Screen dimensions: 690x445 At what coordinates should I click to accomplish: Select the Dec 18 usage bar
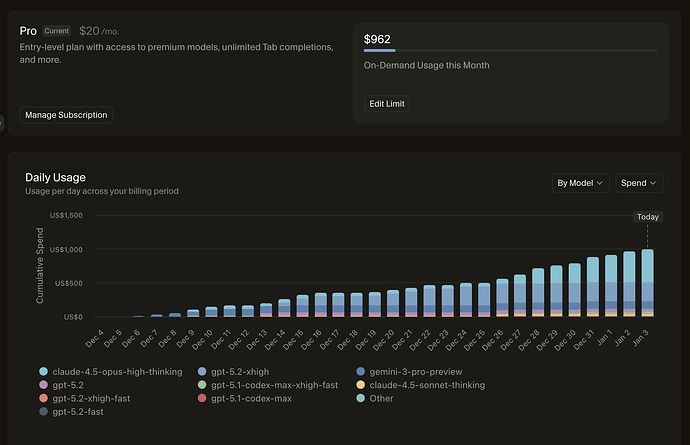click(x=356, y=305)
